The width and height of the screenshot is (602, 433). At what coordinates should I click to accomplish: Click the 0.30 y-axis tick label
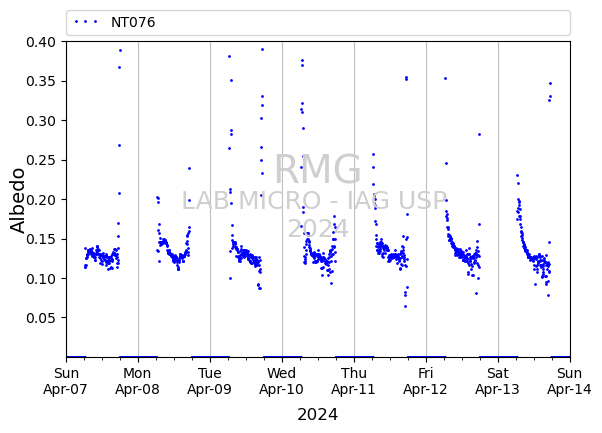tap(41, 121)
